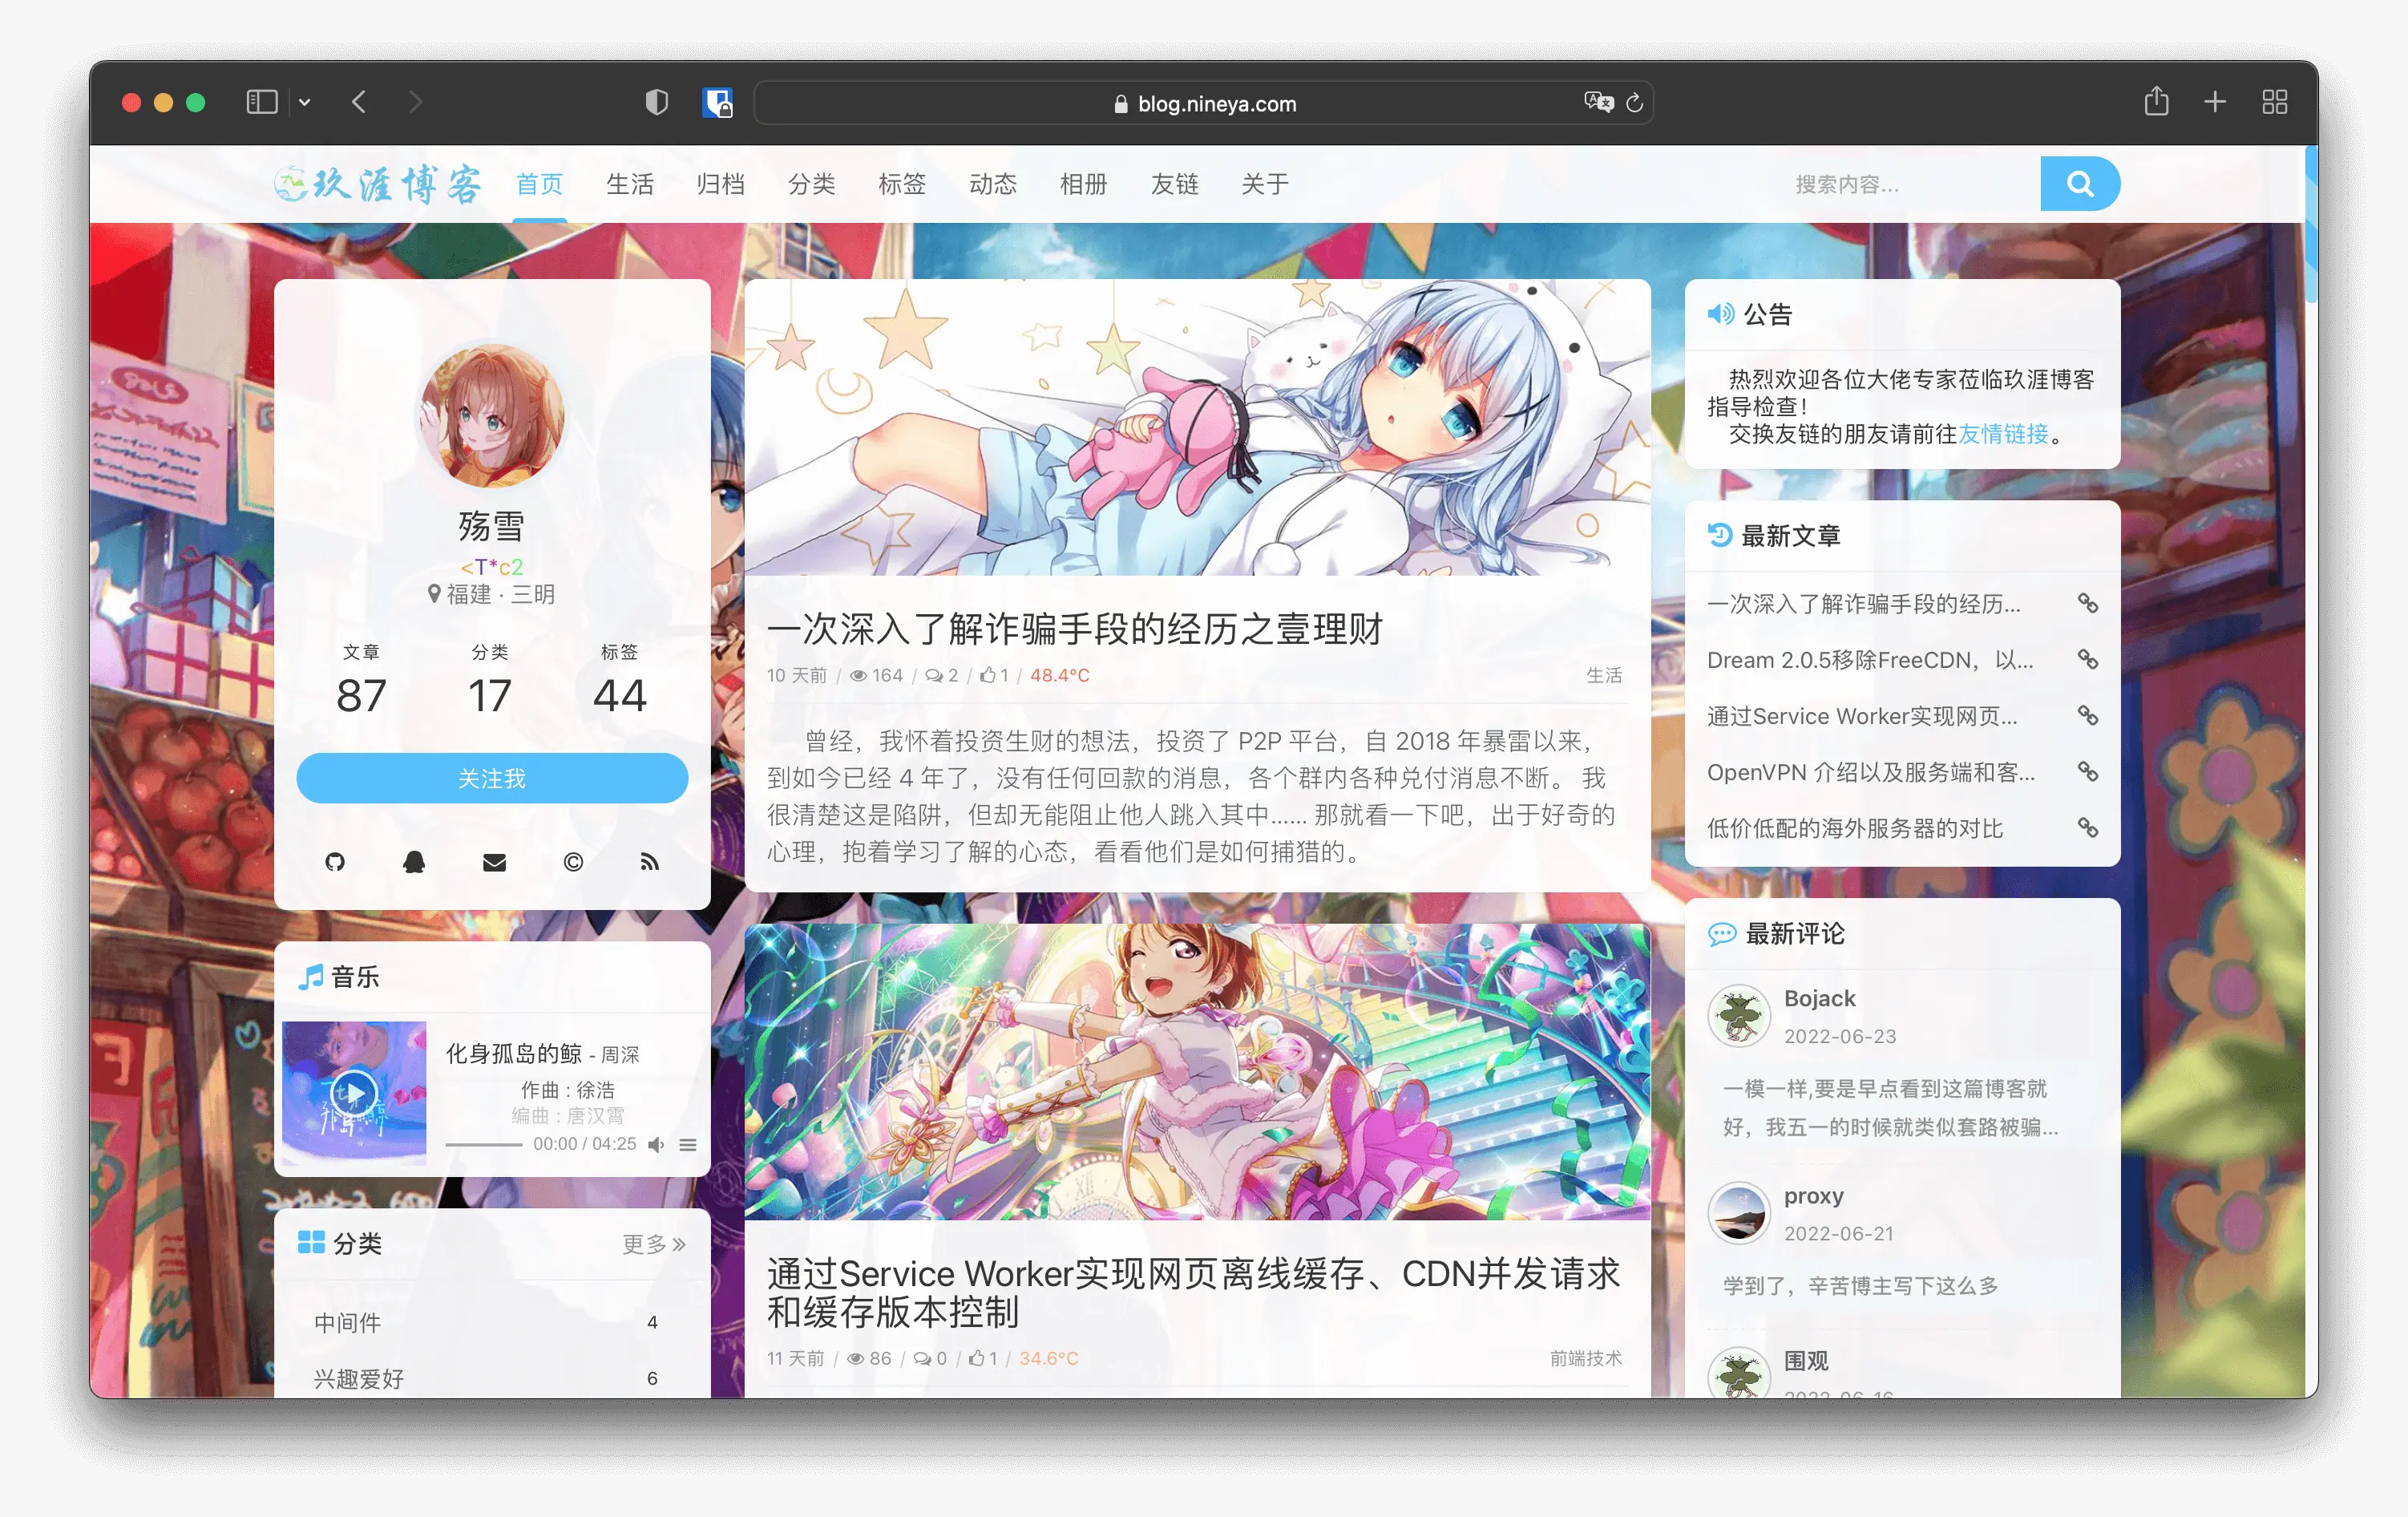The image size is (2408, 1517).
Task: Open latest post 低价低配的海外服务器的对比
Action: [x=1855, y=828]
